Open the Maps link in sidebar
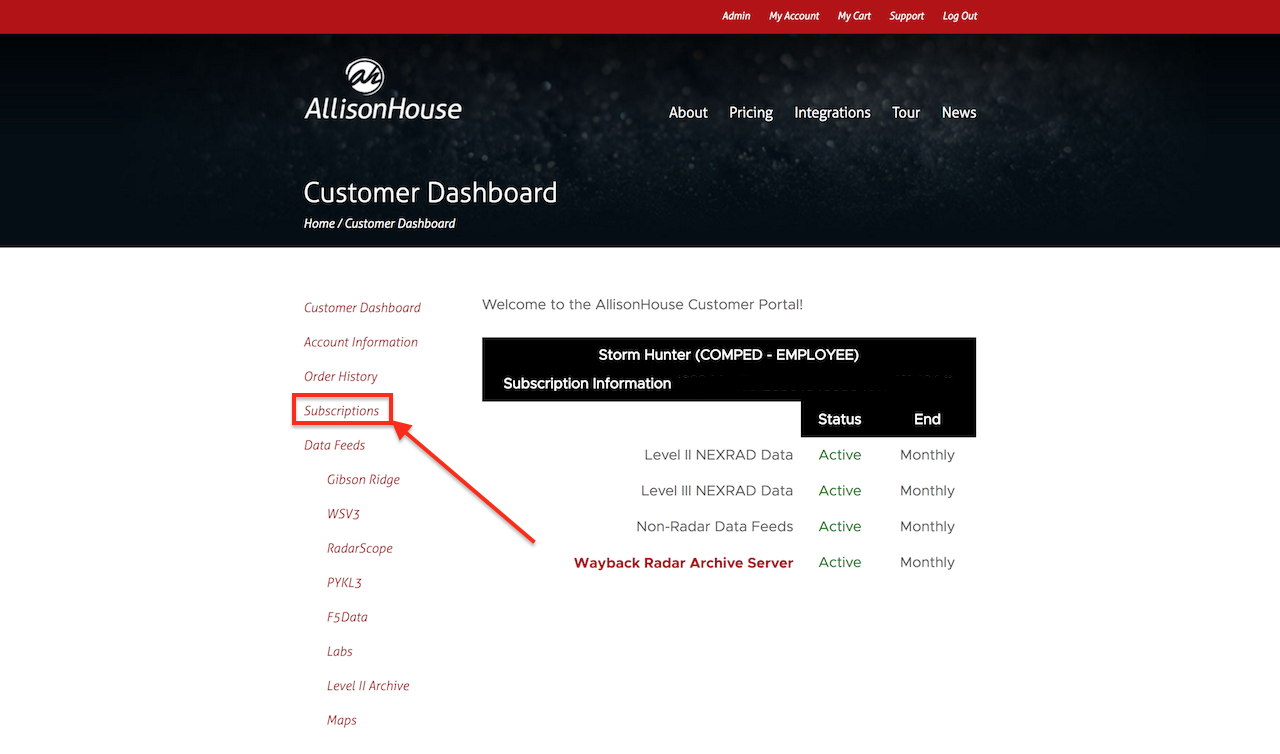The height and width of the screenshot is (754, 1280). tap(342, 720)
